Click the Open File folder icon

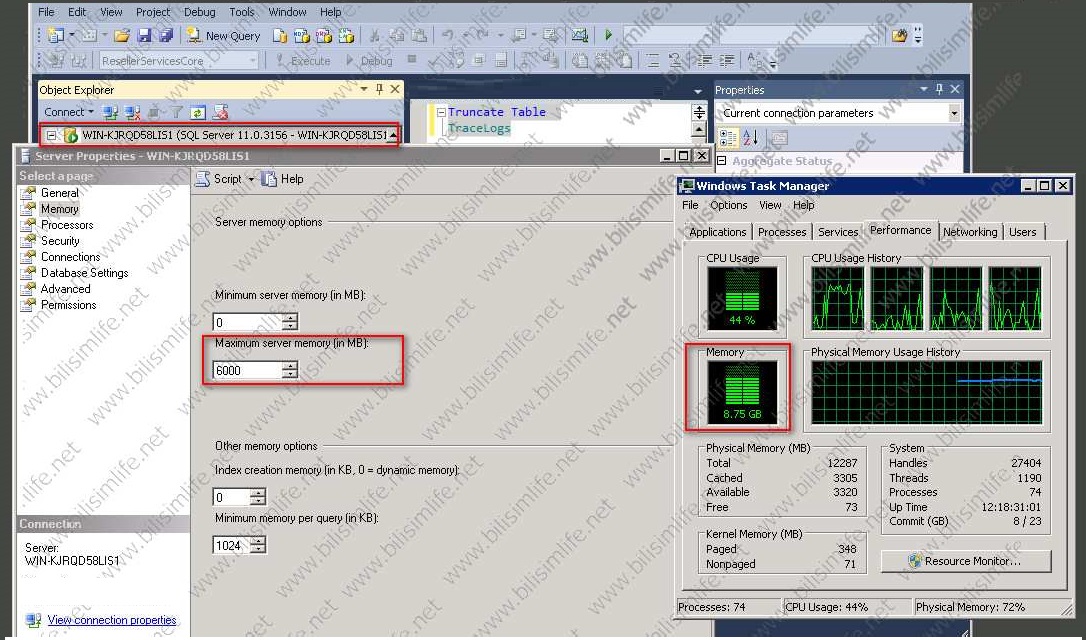coord(122,35)
